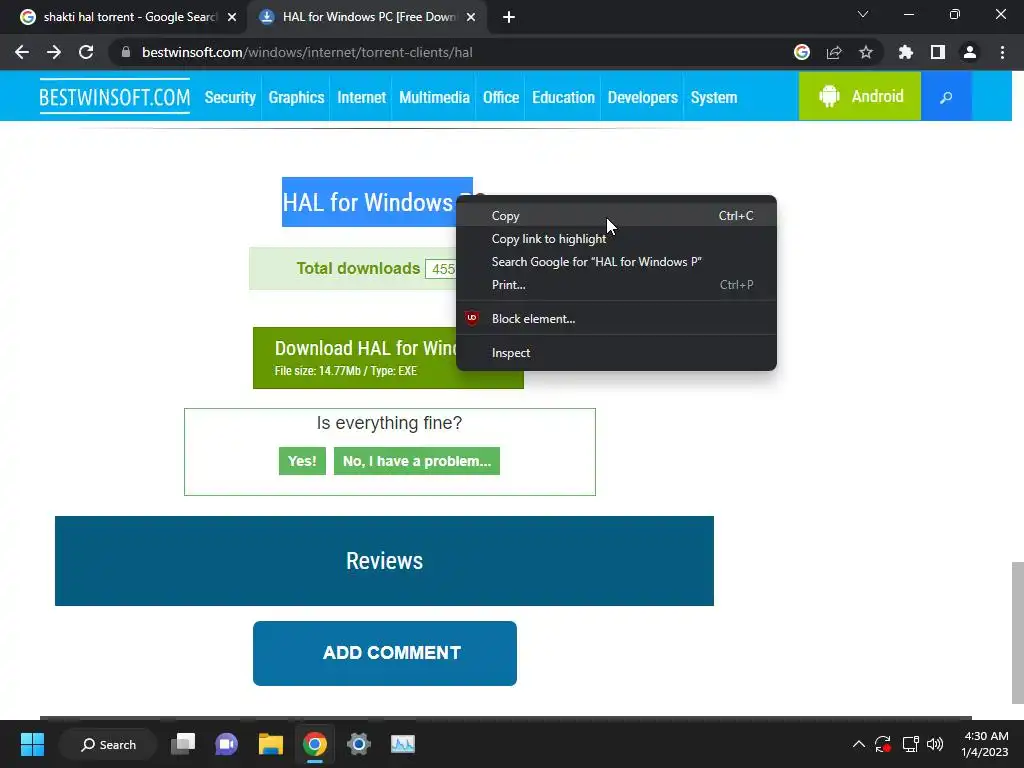Open the taskbar Search box
The width and height of the screenshot is (1024, 768).
[108, 744]
